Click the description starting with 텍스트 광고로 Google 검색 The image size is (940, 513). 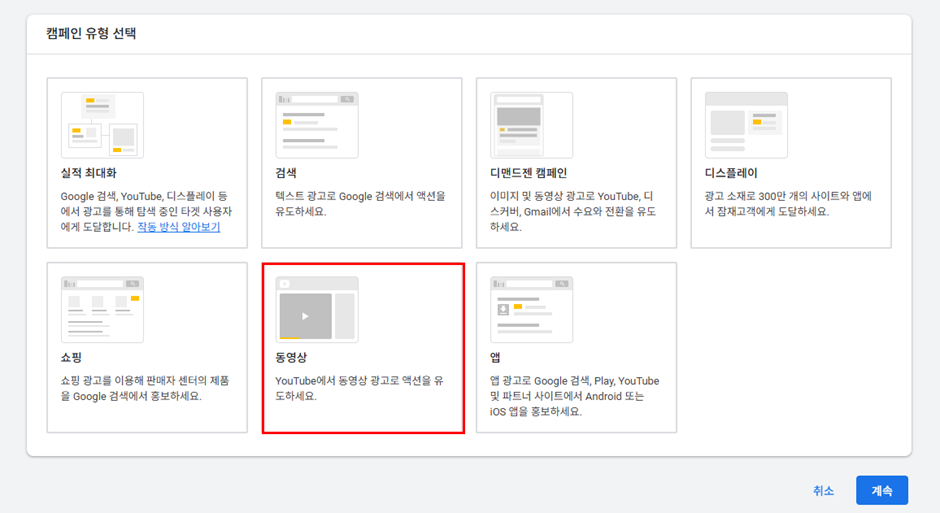[360, 204]
